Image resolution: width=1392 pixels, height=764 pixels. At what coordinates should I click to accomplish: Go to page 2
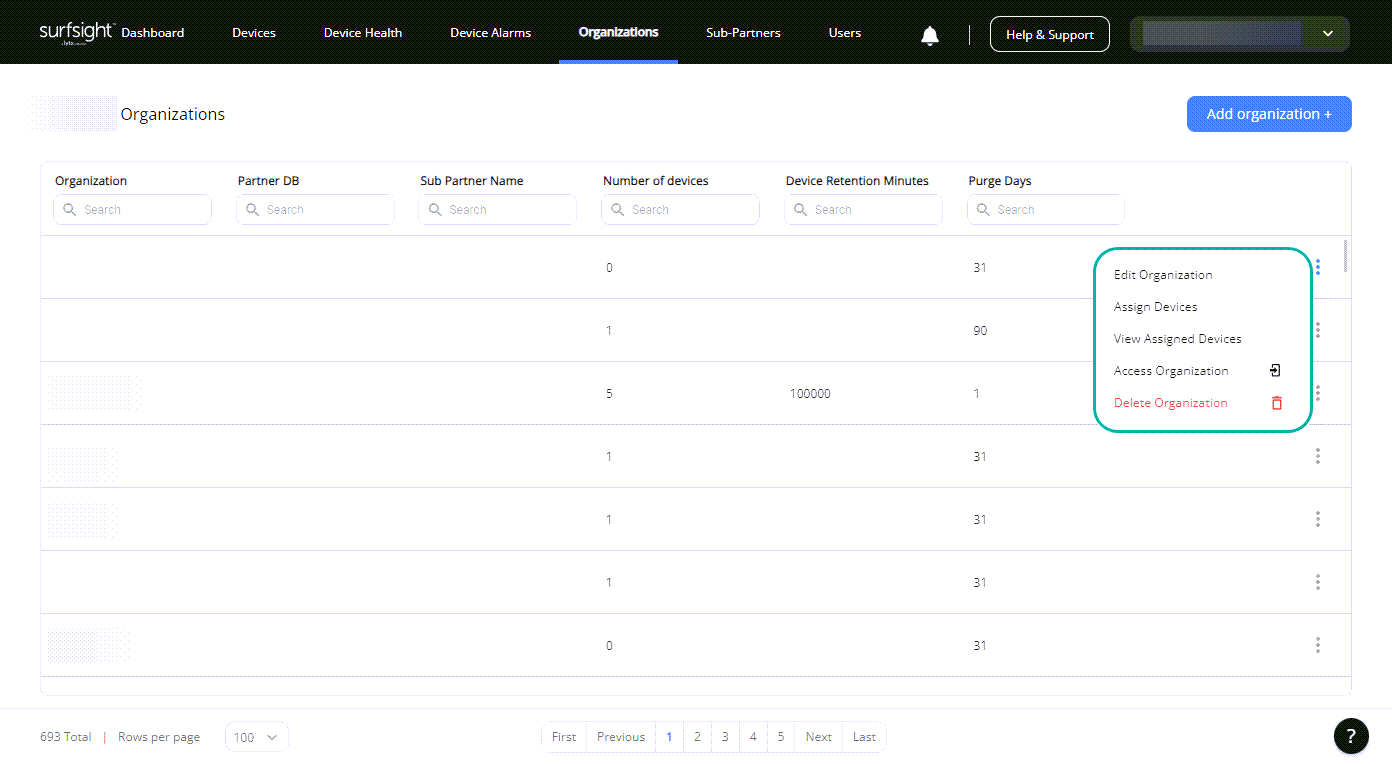[697, 737]
